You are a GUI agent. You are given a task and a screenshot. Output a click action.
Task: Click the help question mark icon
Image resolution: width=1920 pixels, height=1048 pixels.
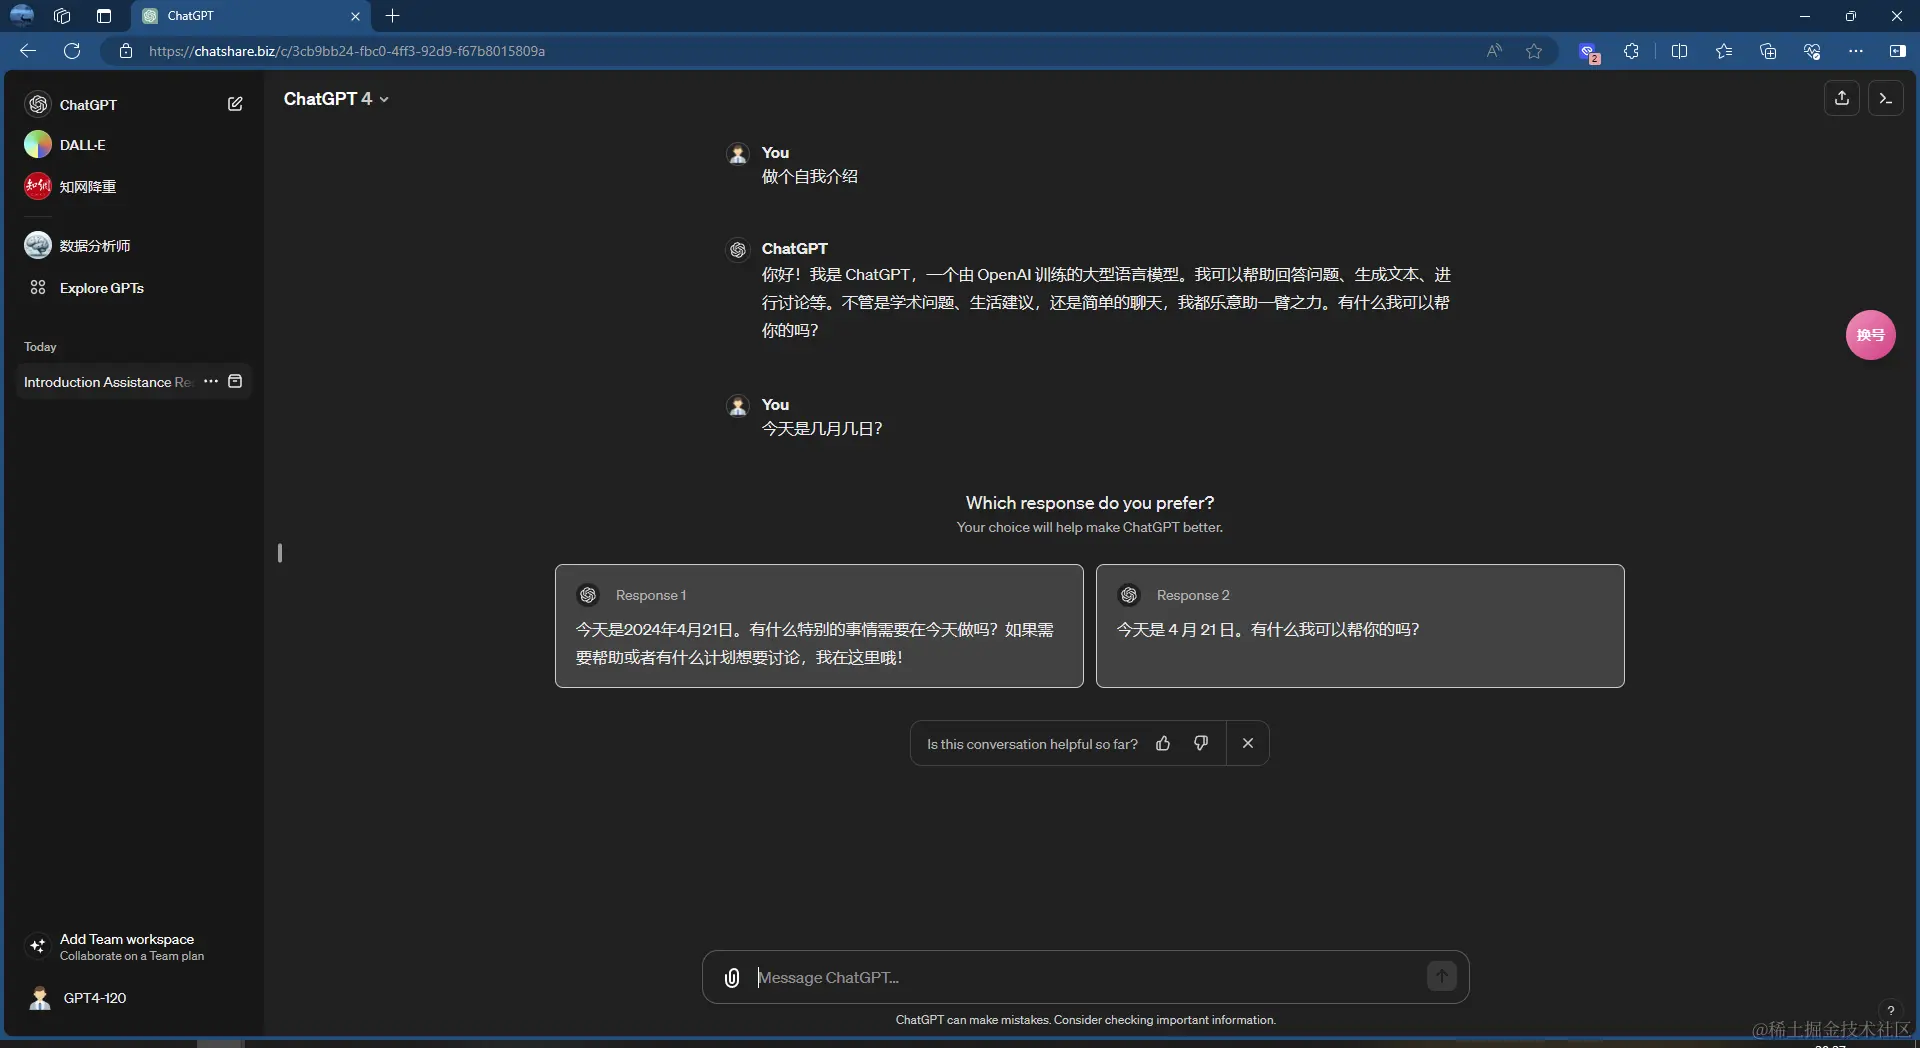(1890, 1010)
